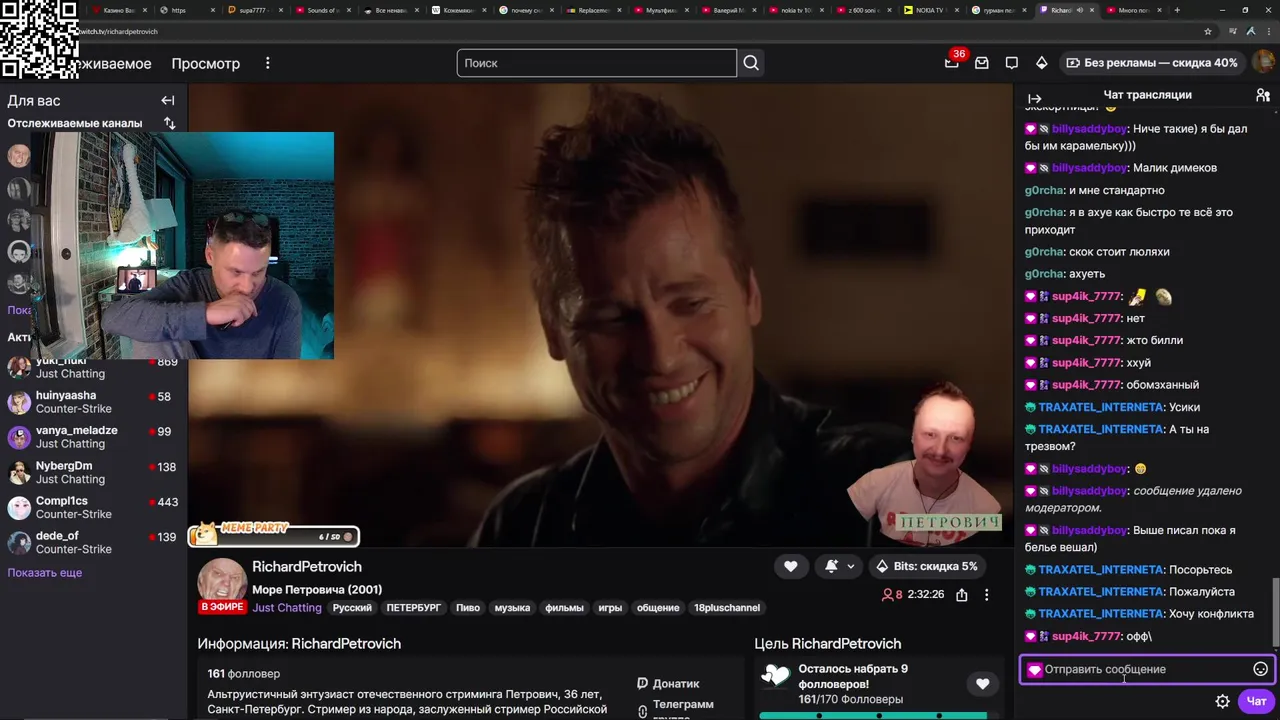
Task: Collapse the 'Для вас' sidebar arrow
Action: [168, 100]
